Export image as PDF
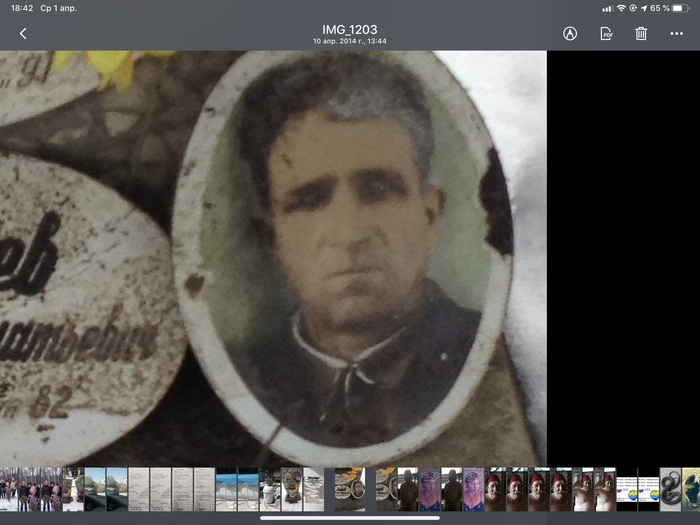Viewport: 700px width, 525px height. pyautogui.click(x=606, y=33)
